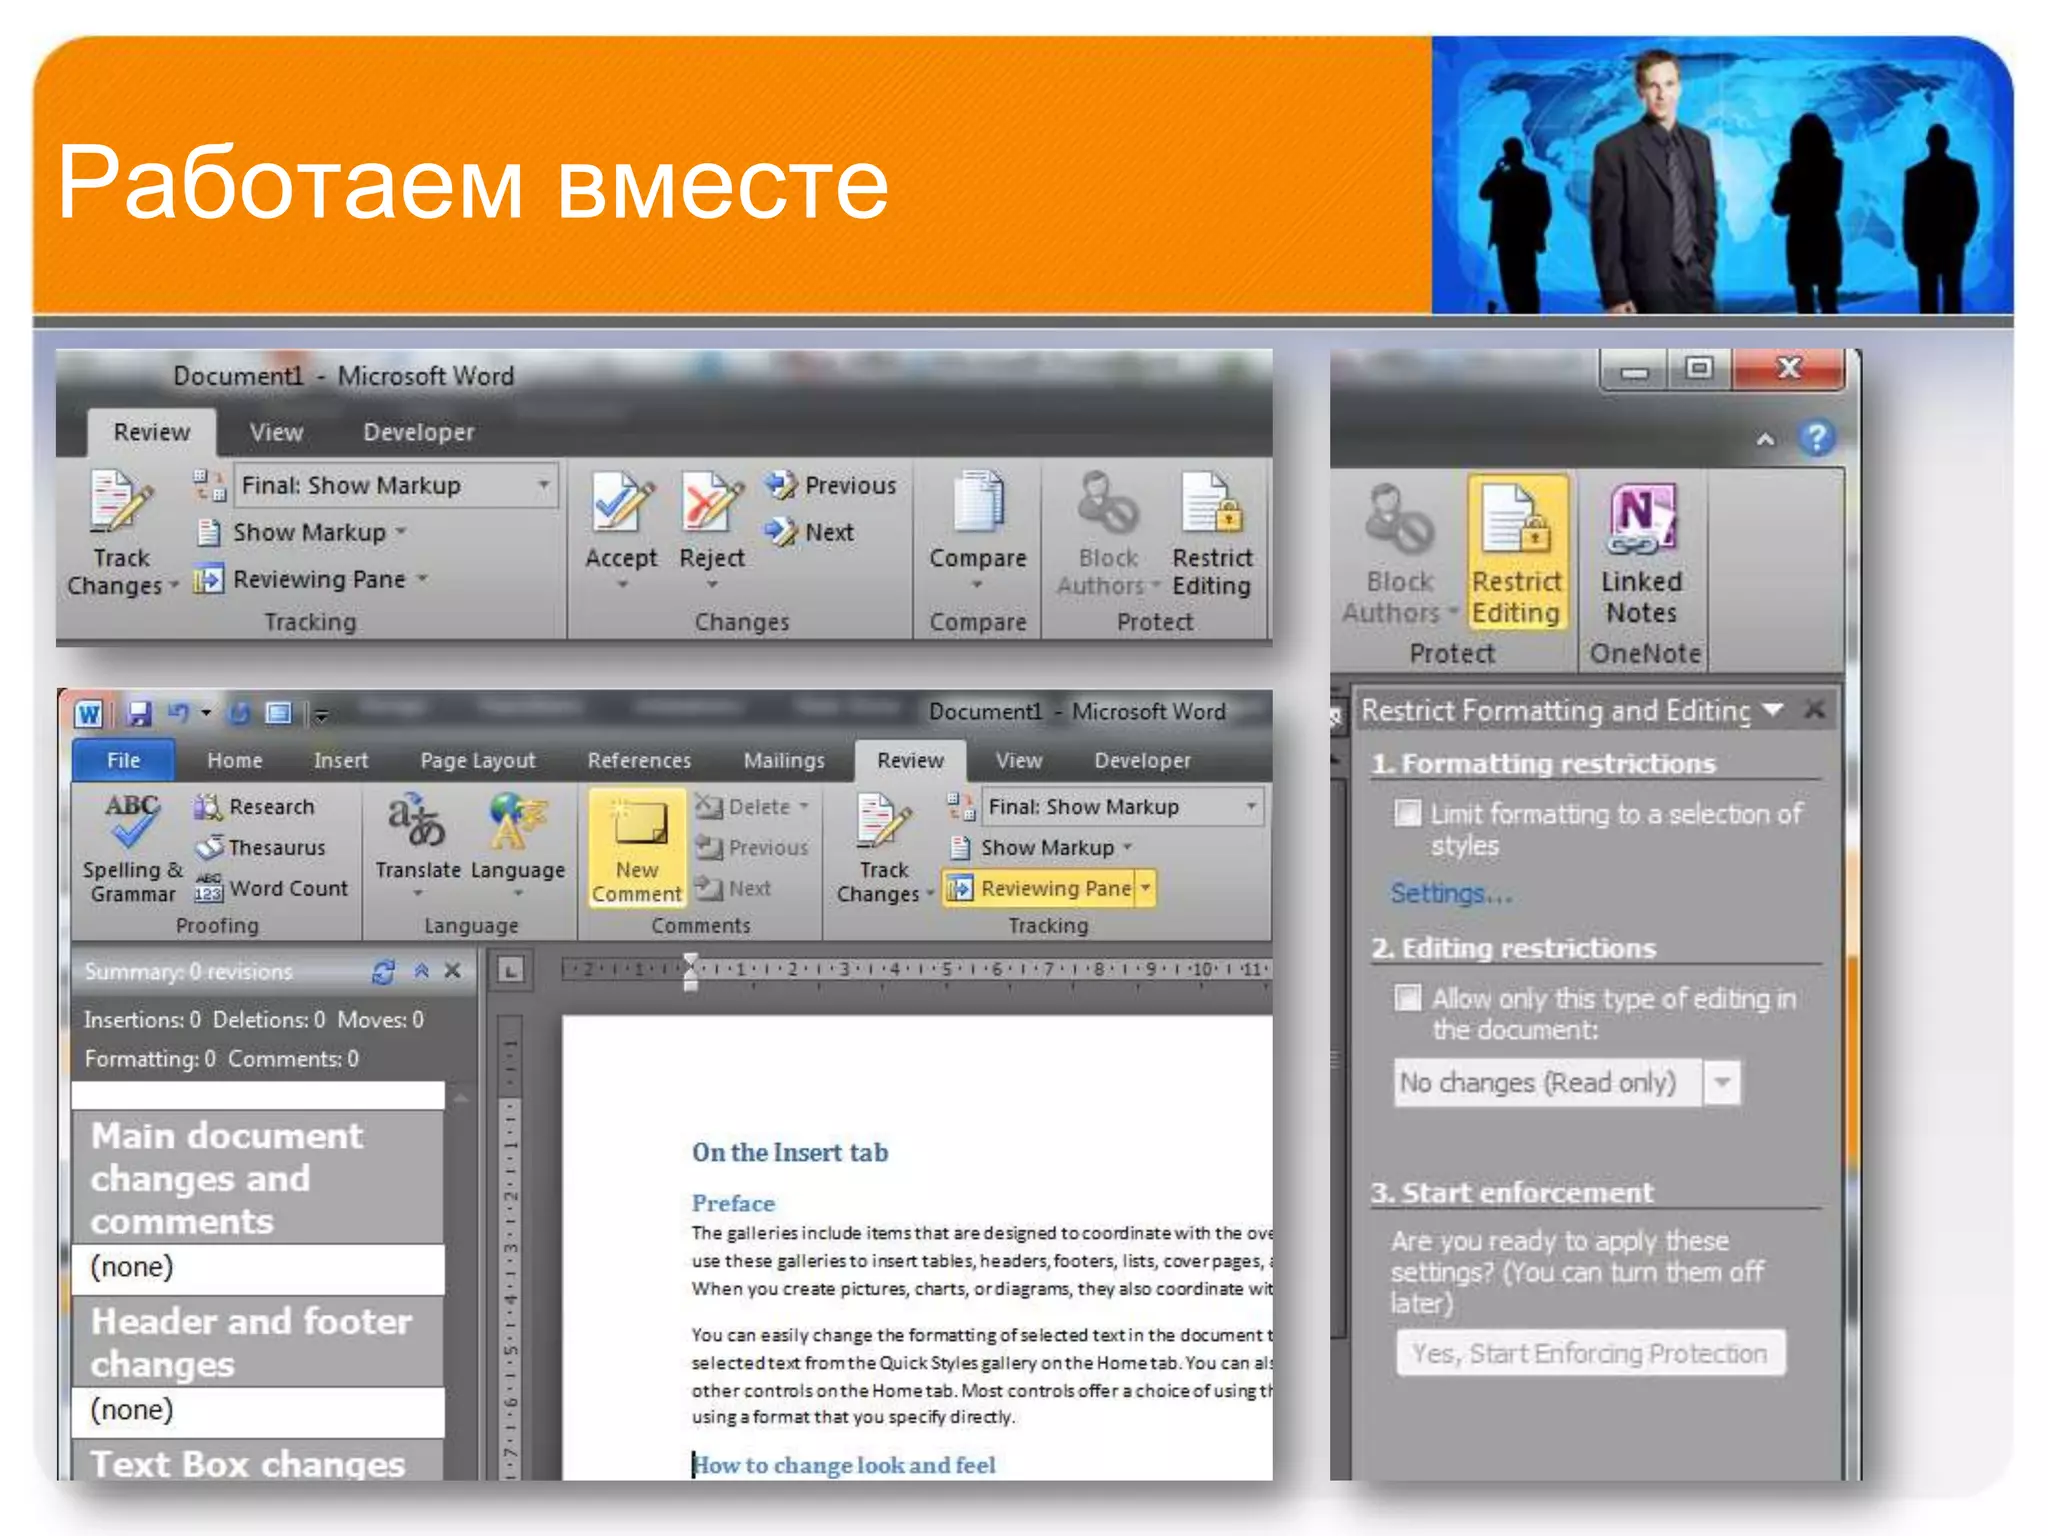The height and width of the screenshot is (1536, 2048).
Task: Click Previous comment in Comments group
Action: 751,848
